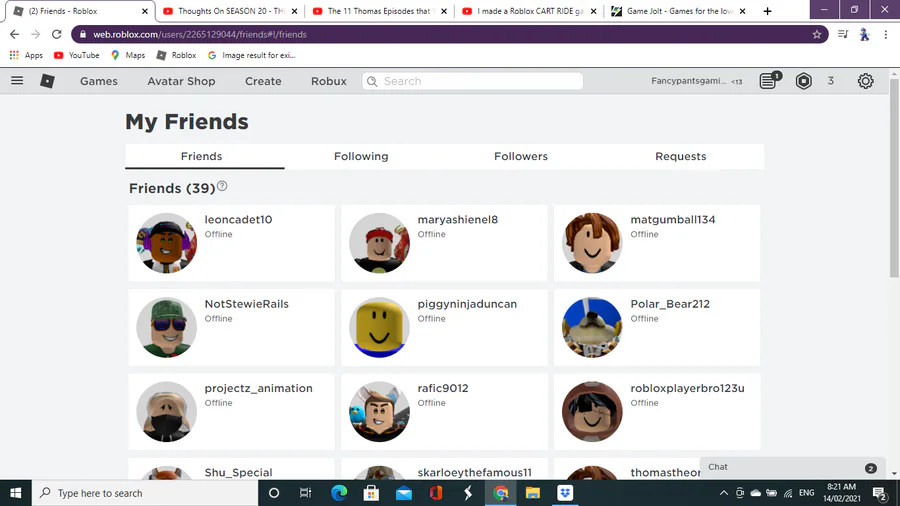This screenshot has width=900, height=506.
Task: Open piggyninjaduncan's smiley avatar
Action: pos(379,328)
